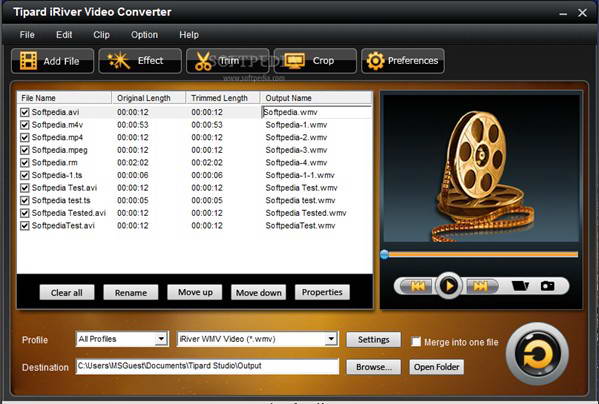599x404 pixels.
Task: Click the Destination path field
Action: click(207, 366)
